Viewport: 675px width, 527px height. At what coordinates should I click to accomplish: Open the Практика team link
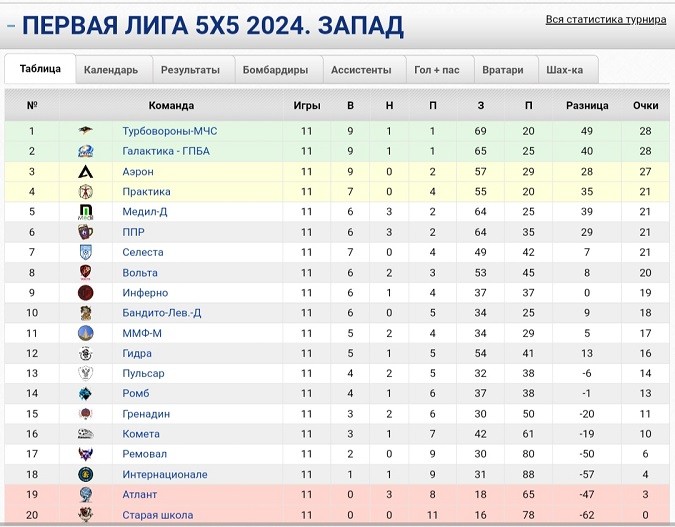[x=146, y=192]
